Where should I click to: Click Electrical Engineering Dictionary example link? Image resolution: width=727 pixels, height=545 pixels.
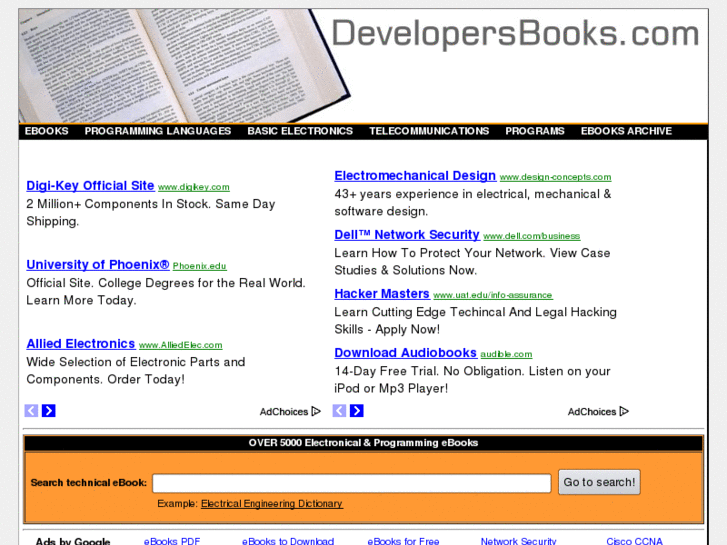(x=272, y=504)
